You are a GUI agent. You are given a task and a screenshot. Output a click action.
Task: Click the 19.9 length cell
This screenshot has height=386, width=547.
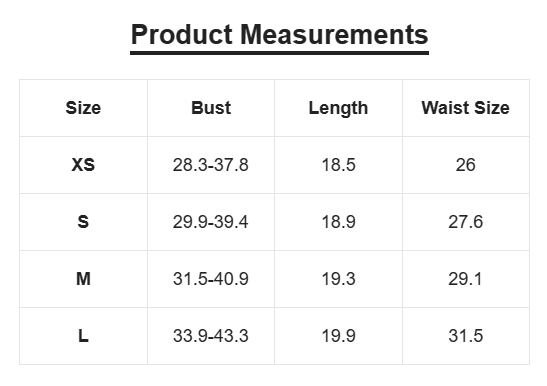click(x=338, y=336)
